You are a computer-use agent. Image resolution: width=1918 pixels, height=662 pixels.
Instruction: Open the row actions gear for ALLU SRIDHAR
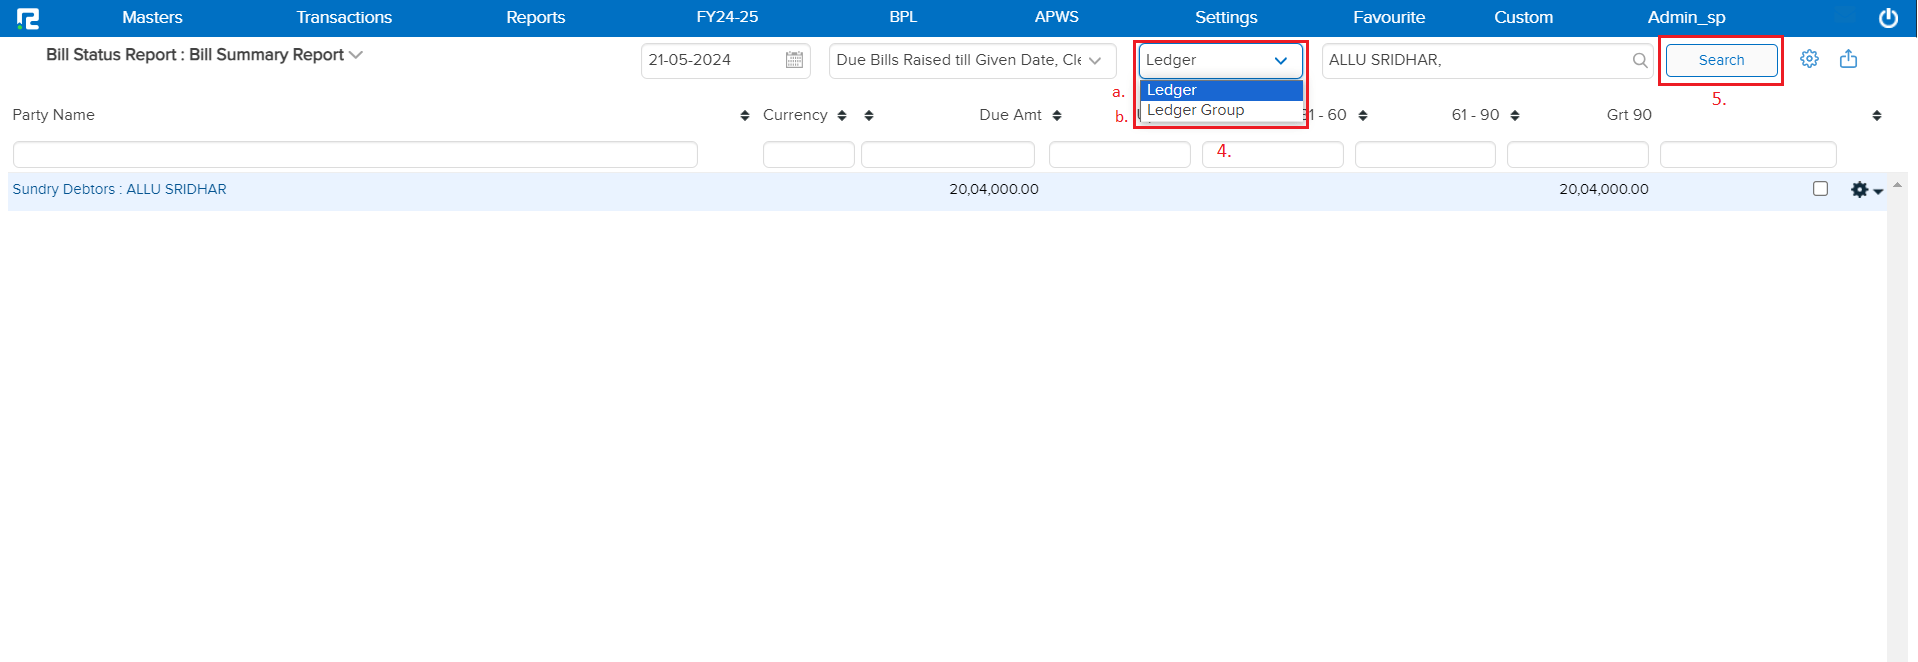coord(1865,190)
